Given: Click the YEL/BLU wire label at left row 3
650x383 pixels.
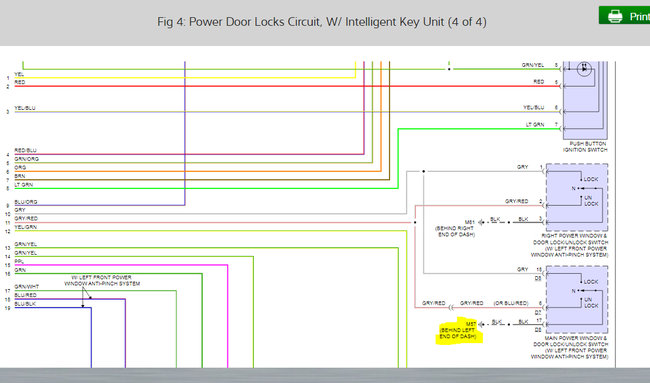Looking at the screenshot, I should tap(25, 108).
